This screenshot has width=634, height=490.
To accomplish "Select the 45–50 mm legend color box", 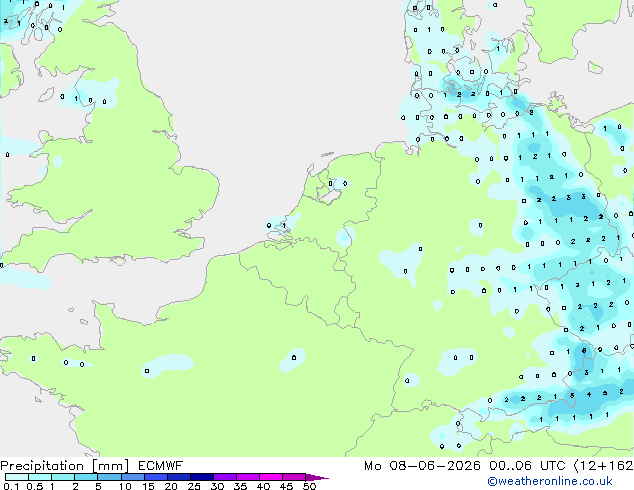I will [294, 477].
